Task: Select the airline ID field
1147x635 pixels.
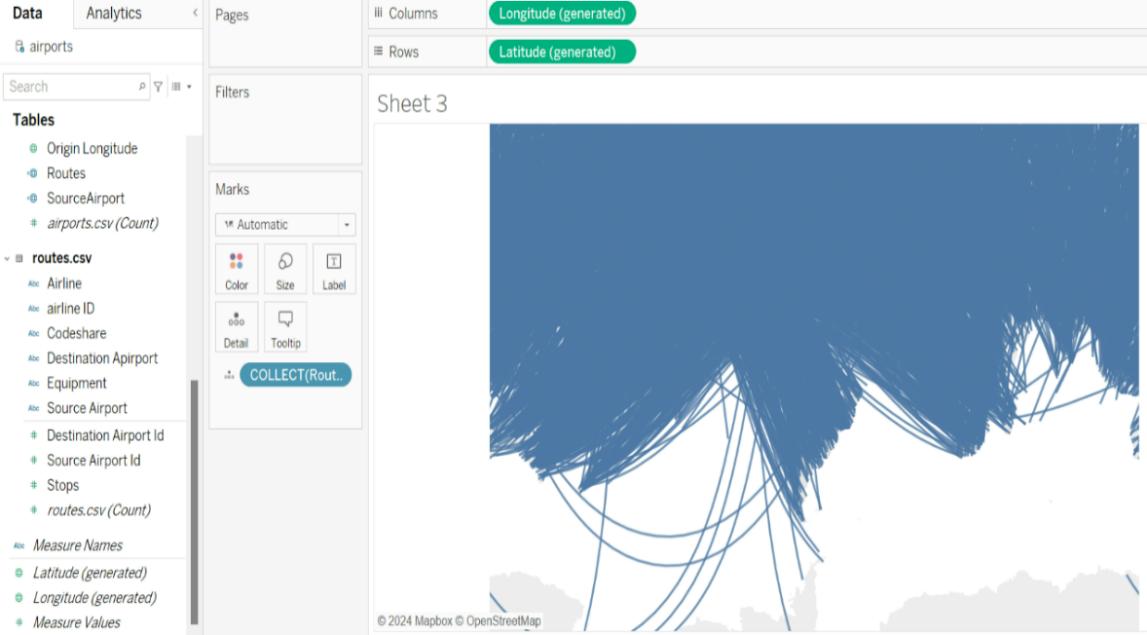Action: coord(70,308)
